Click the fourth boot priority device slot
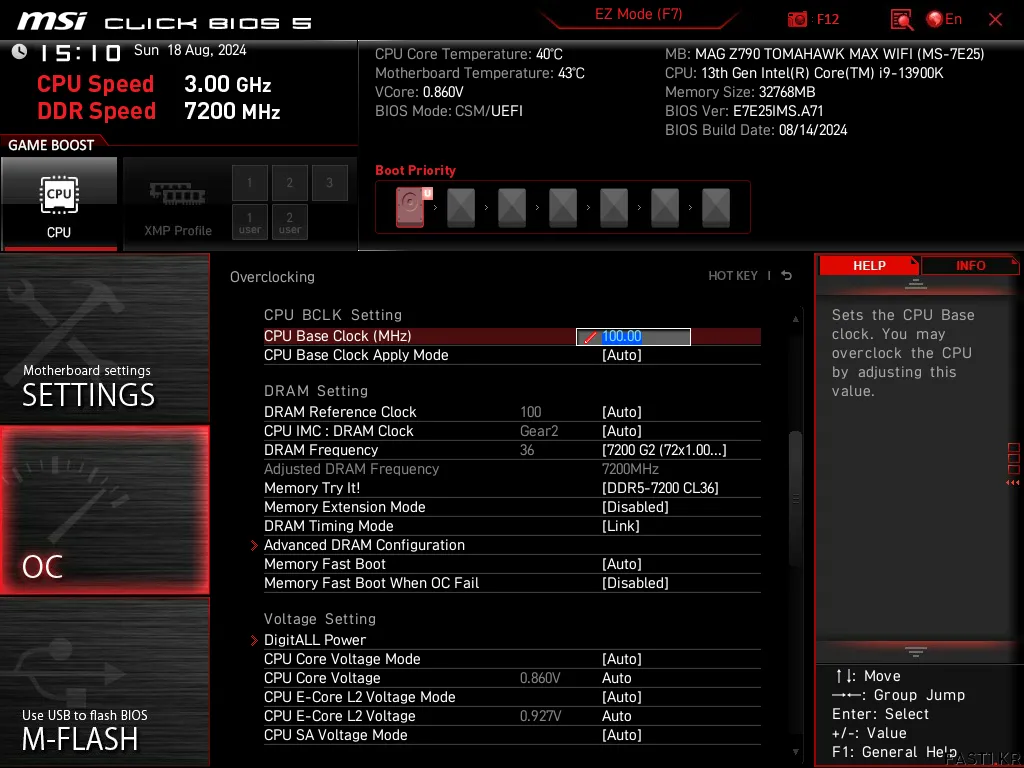The image size is (1024, 768). tap(563, 207)
